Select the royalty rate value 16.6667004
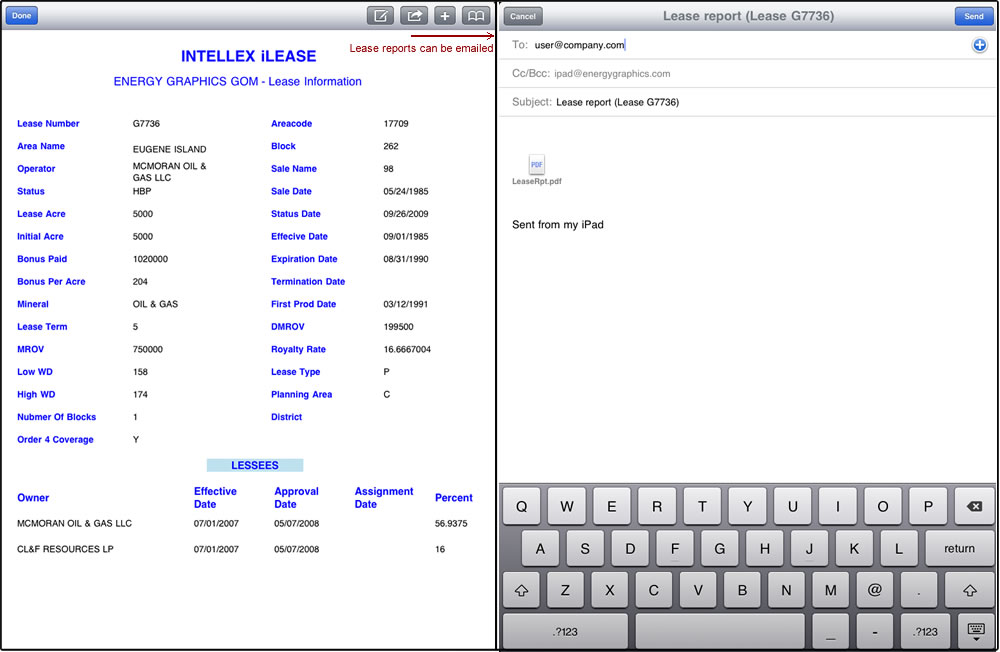1000x652 pixels. pos(407,350)
